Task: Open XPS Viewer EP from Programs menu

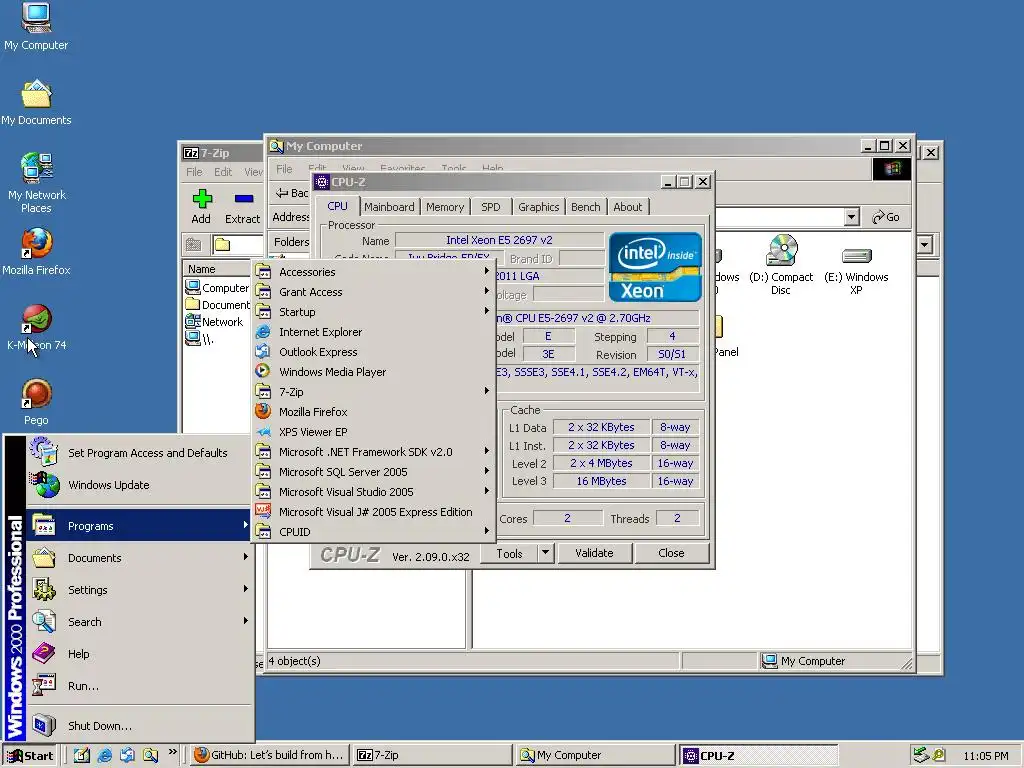Action: click(x=374, y=432)
